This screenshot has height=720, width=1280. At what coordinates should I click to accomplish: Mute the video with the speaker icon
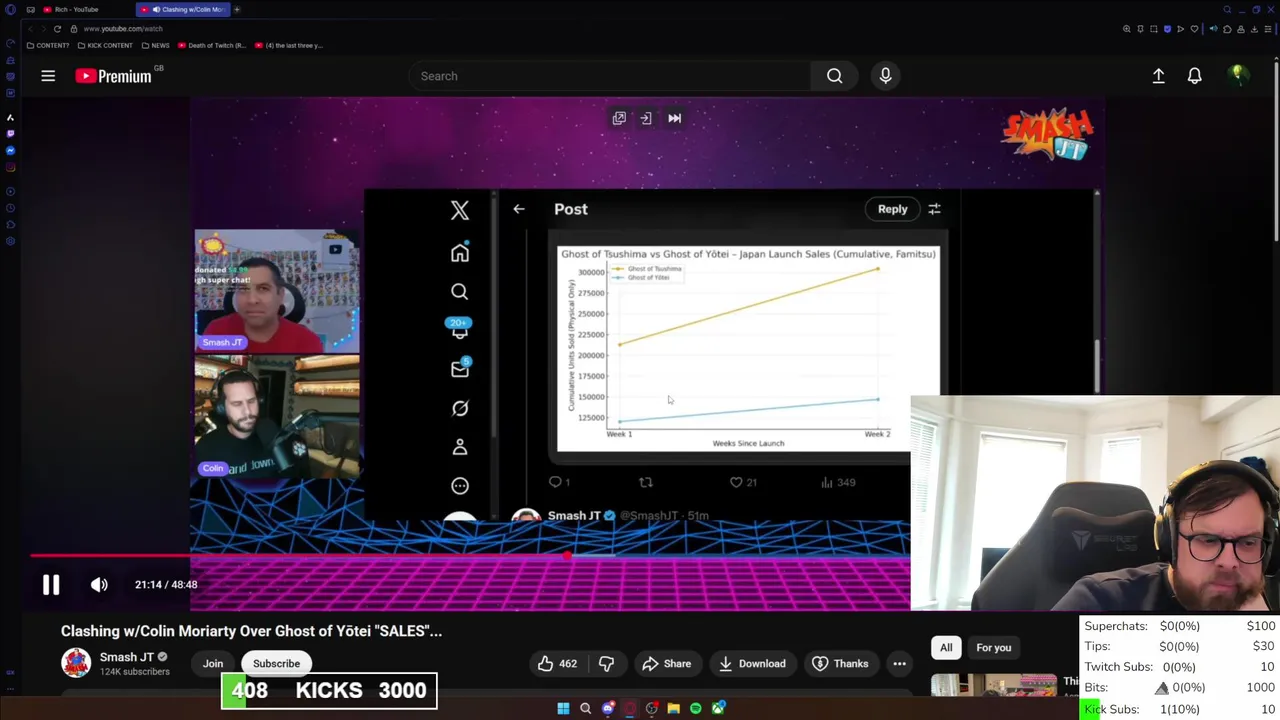(99, 585)
